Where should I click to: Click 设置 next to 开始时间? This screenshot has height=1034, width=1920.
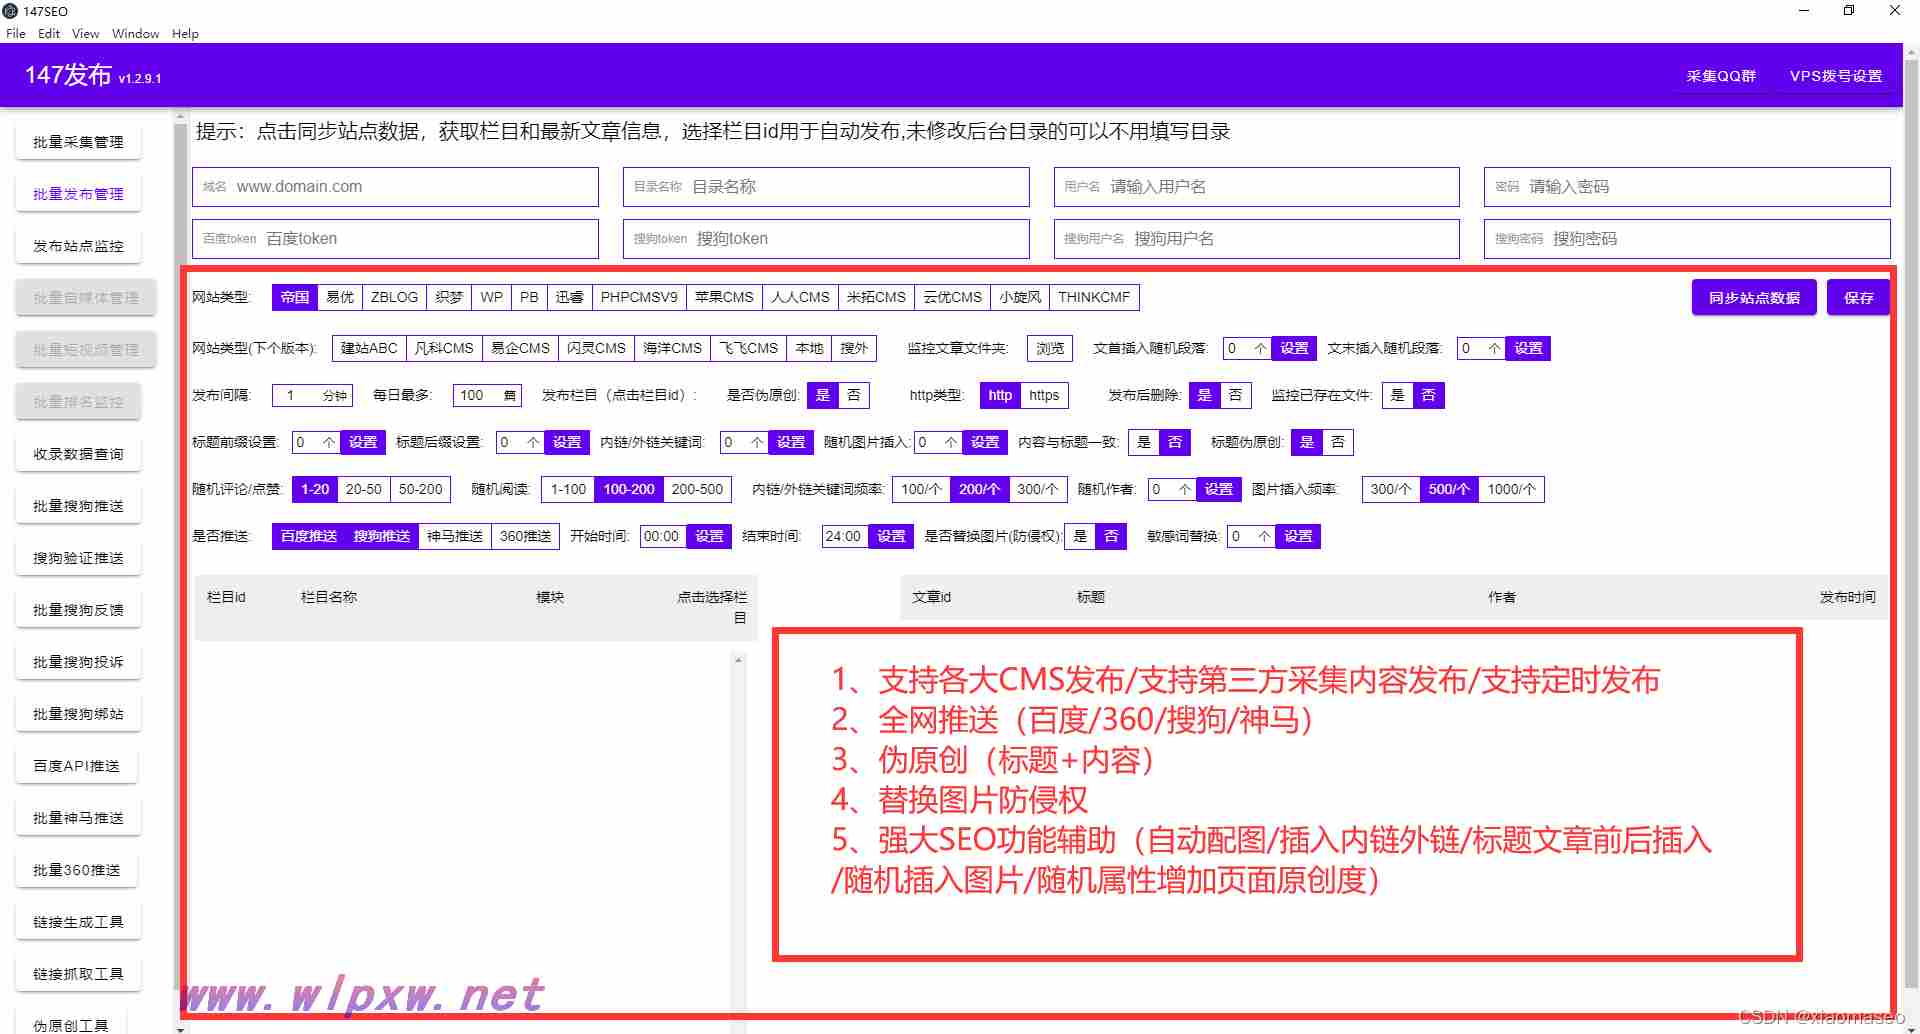coord(709,536)
